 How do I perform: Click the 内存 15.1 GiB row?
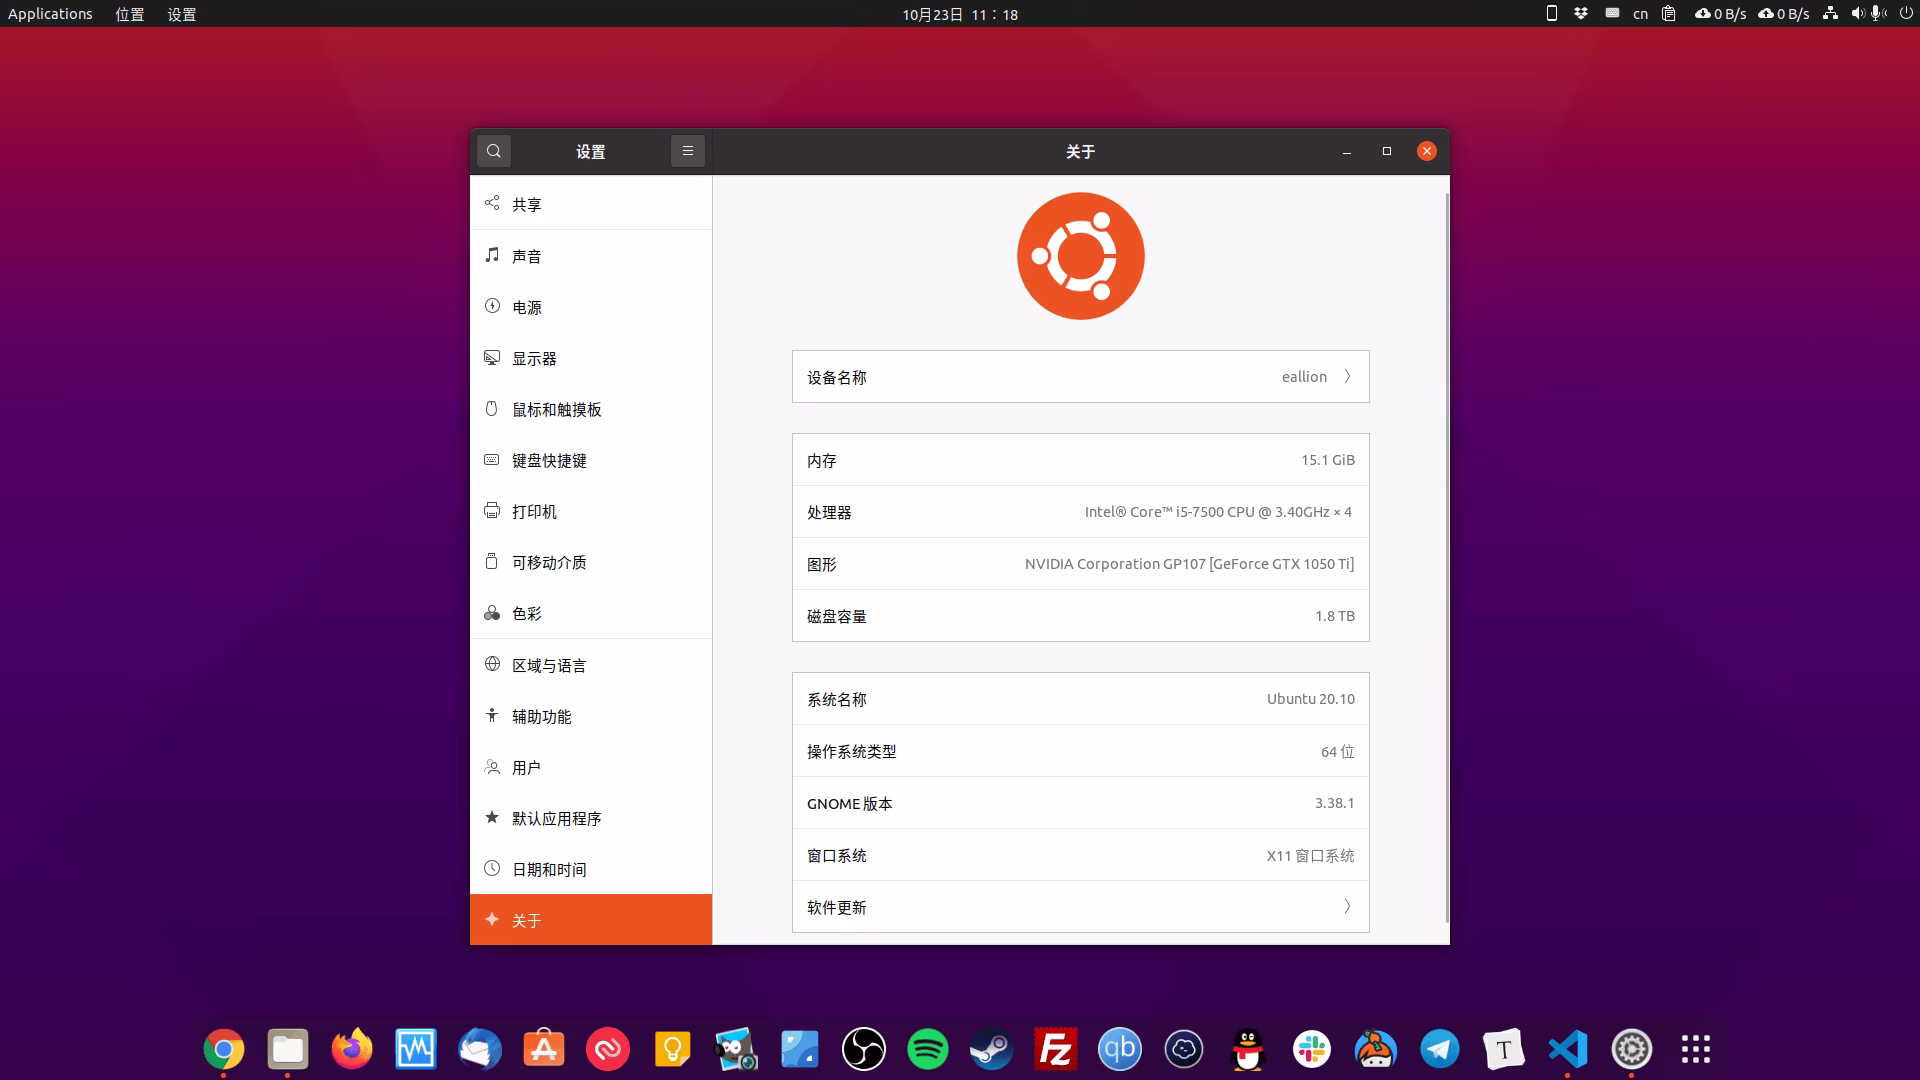(1080, 460)
